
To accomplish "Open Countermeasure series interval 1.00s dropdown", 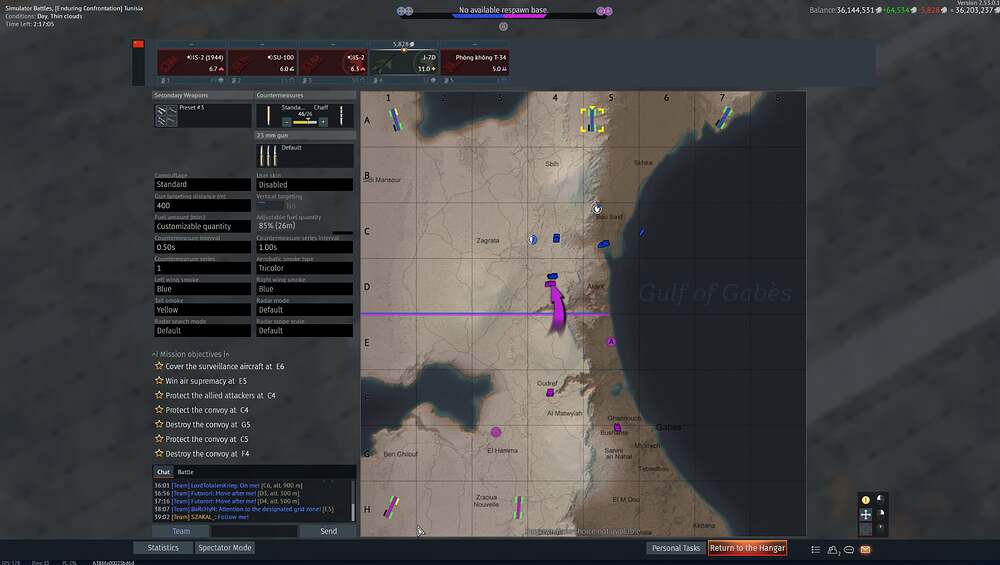I will (x=305, y=247).
